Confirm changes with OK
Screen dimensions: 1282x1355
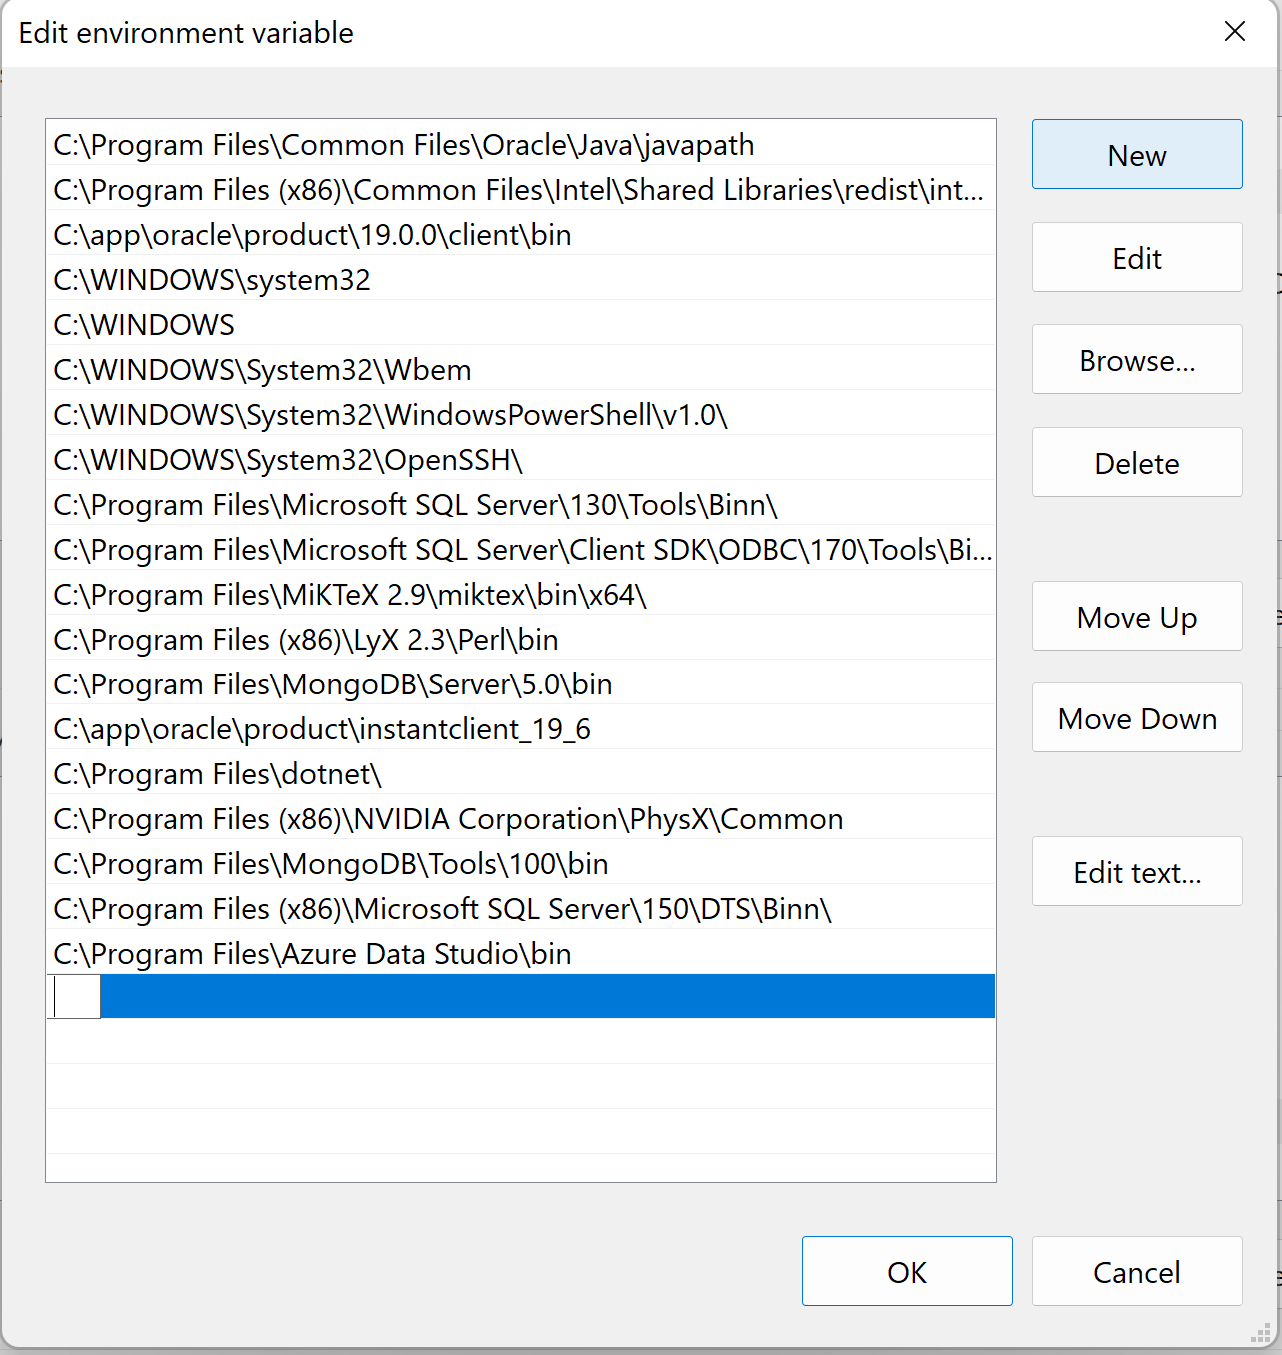point(907,1272)
